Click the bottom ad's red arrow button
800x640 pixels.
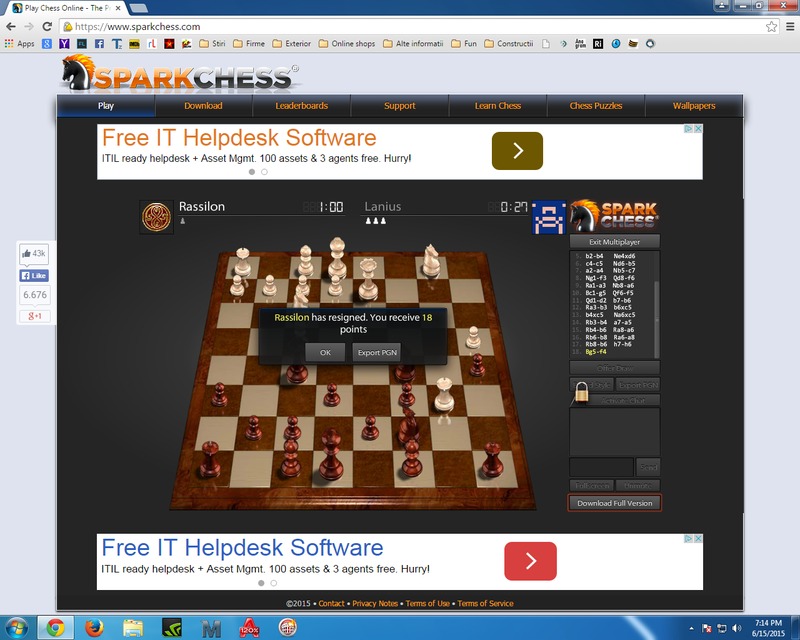pos(531,561)
